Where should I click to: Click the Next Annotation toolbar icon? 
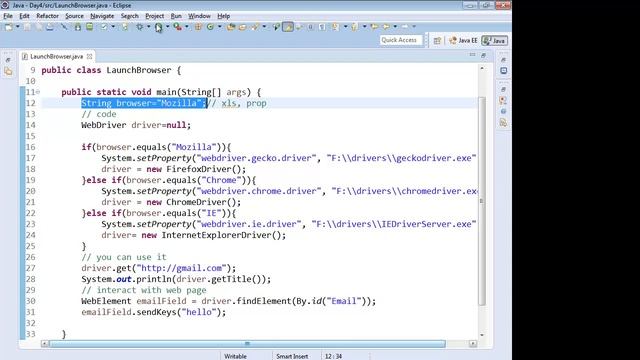tap(336, 27)
